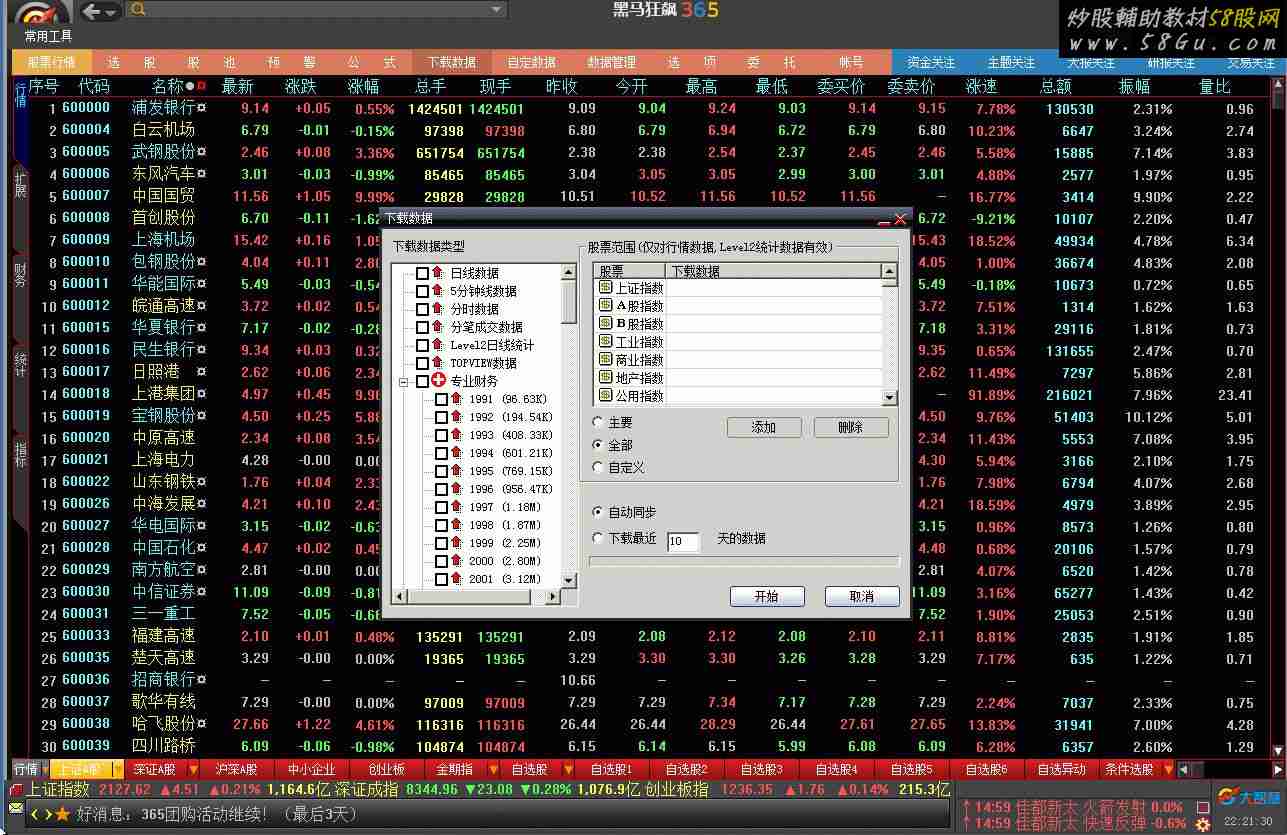The height and width of the screenshot is (835, 1287).
Task: Click the 删除 button
Action: [851, 427]
